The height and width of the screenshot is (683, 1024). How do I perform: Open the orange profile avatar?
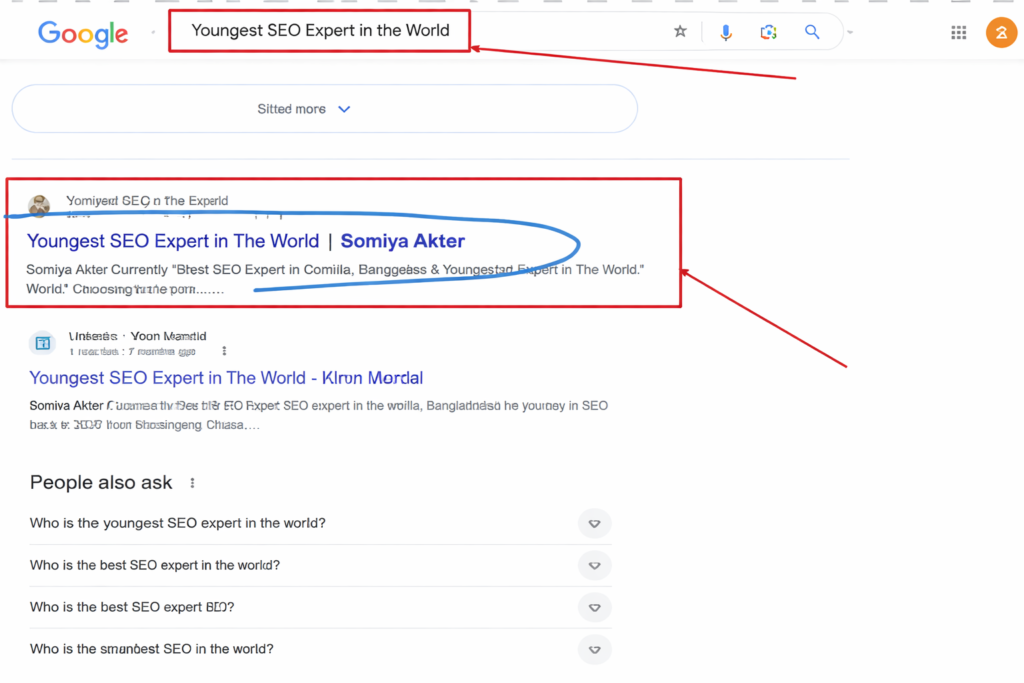(1001, 33)
